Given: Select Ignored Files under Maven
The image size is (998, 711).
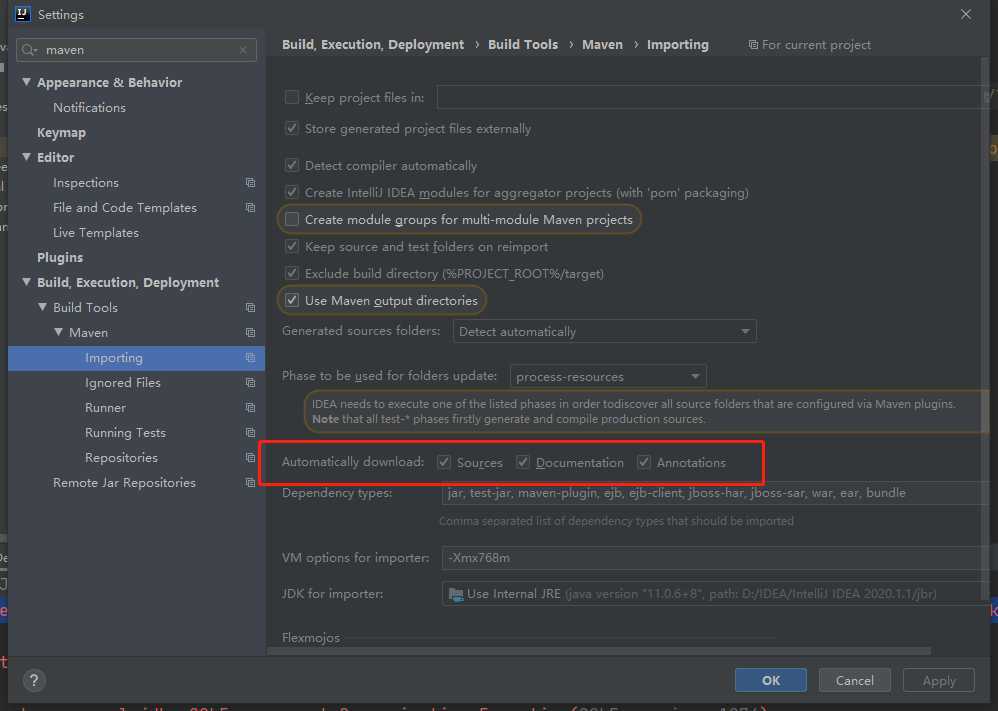Looking at the screenshot, I should pos(122,383).
